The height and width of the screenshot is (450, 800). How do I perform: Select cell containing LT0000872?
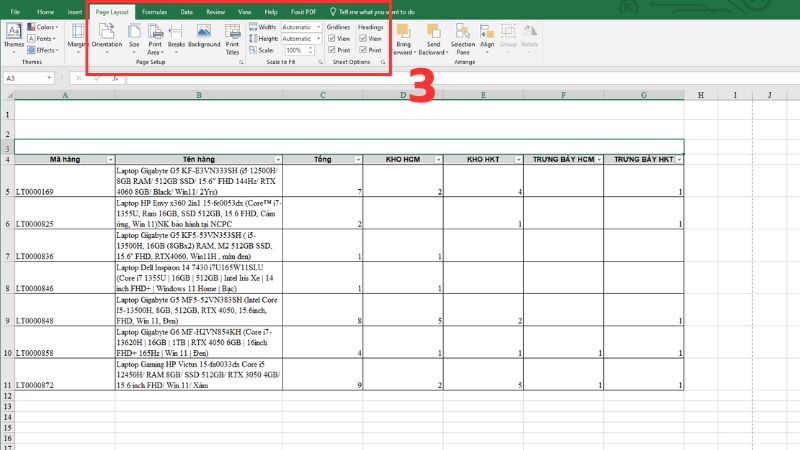65,374
